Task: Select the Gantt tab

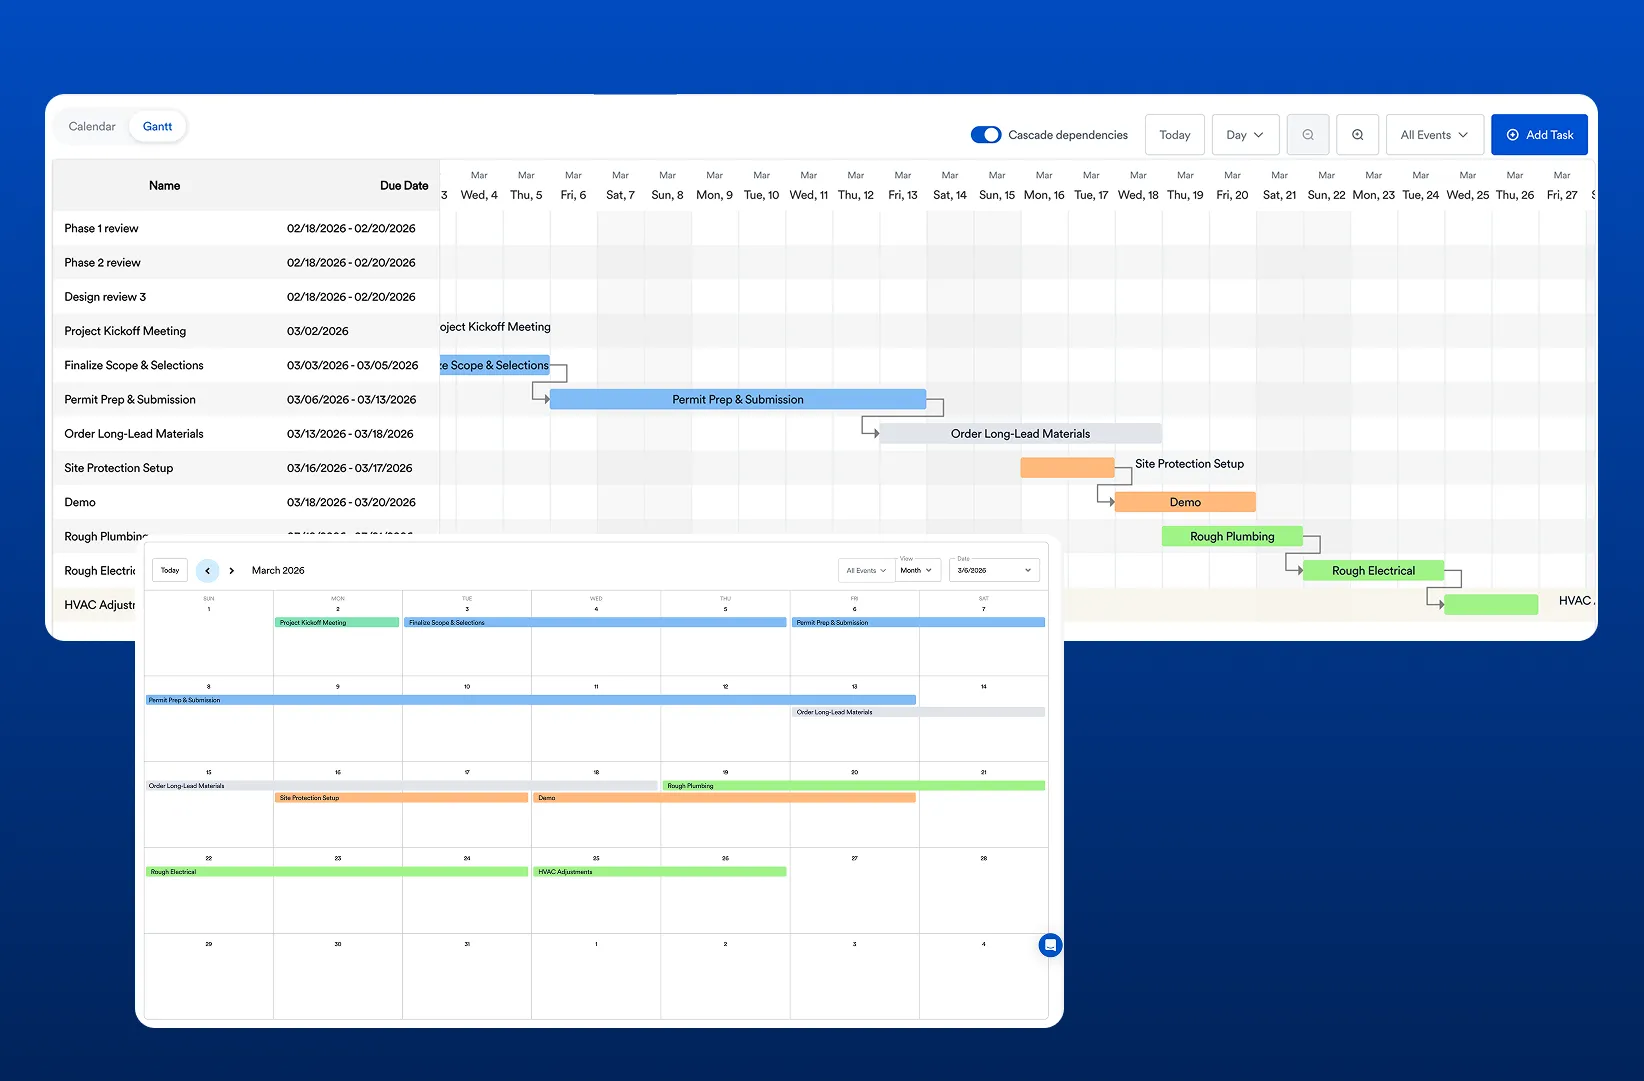Action: [x=157, y=126]
